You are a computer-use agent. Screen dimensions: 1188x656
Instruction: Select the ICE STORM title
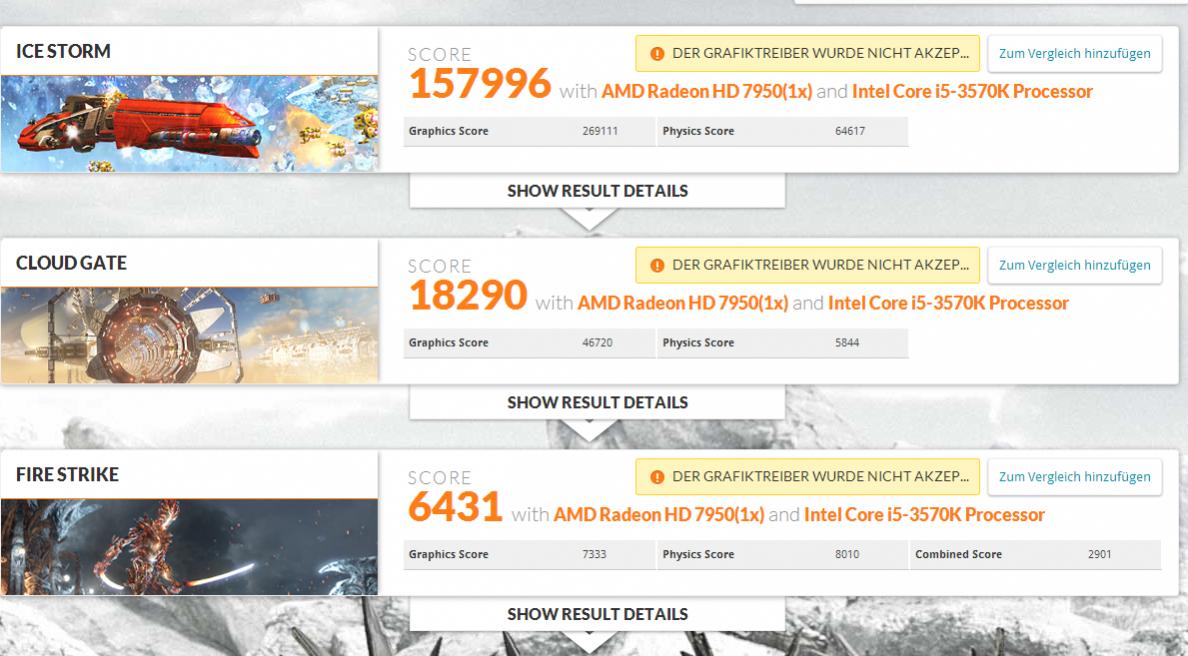pos(64,51)
